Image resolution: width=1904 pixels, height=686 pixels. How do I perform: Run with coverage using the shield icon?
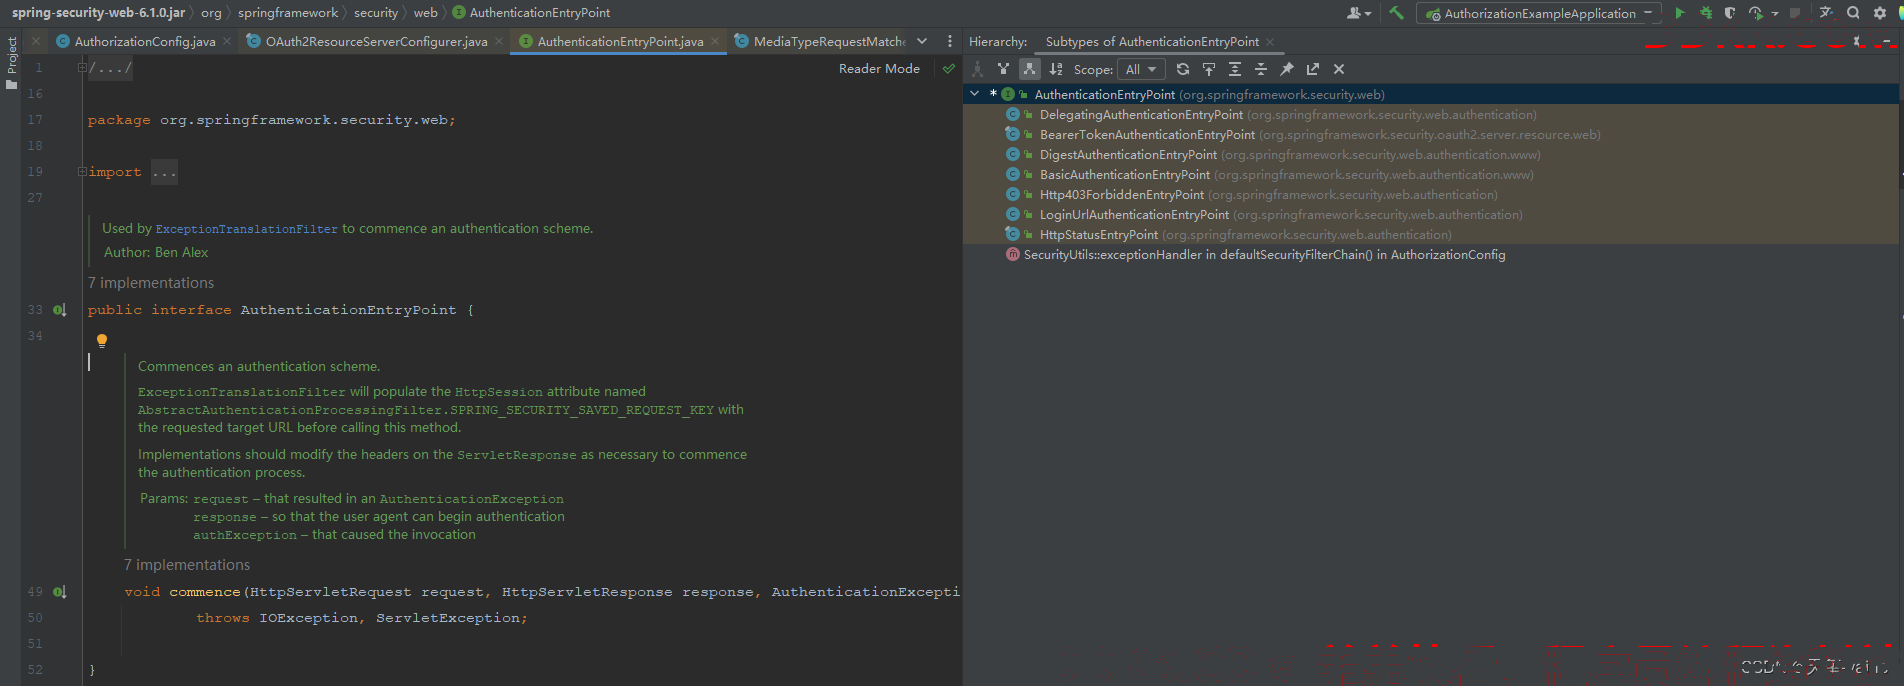click(x=1730, y=13)
